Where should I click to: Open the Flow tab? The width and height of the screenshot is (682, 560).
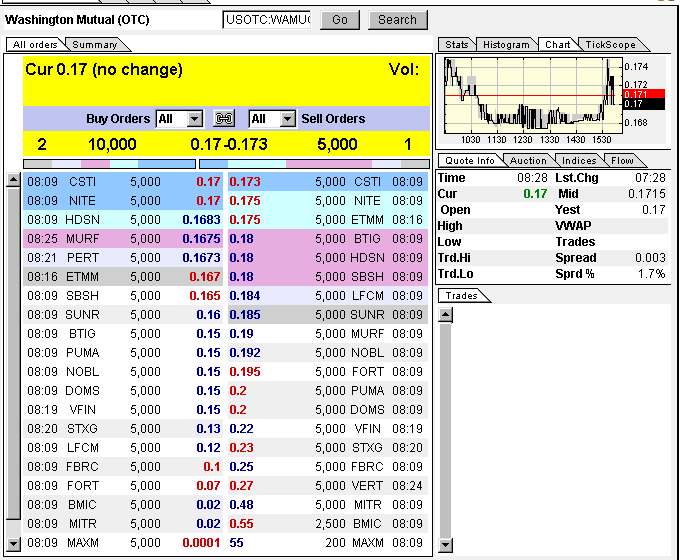pyautogui.click(x=622, y=161)
